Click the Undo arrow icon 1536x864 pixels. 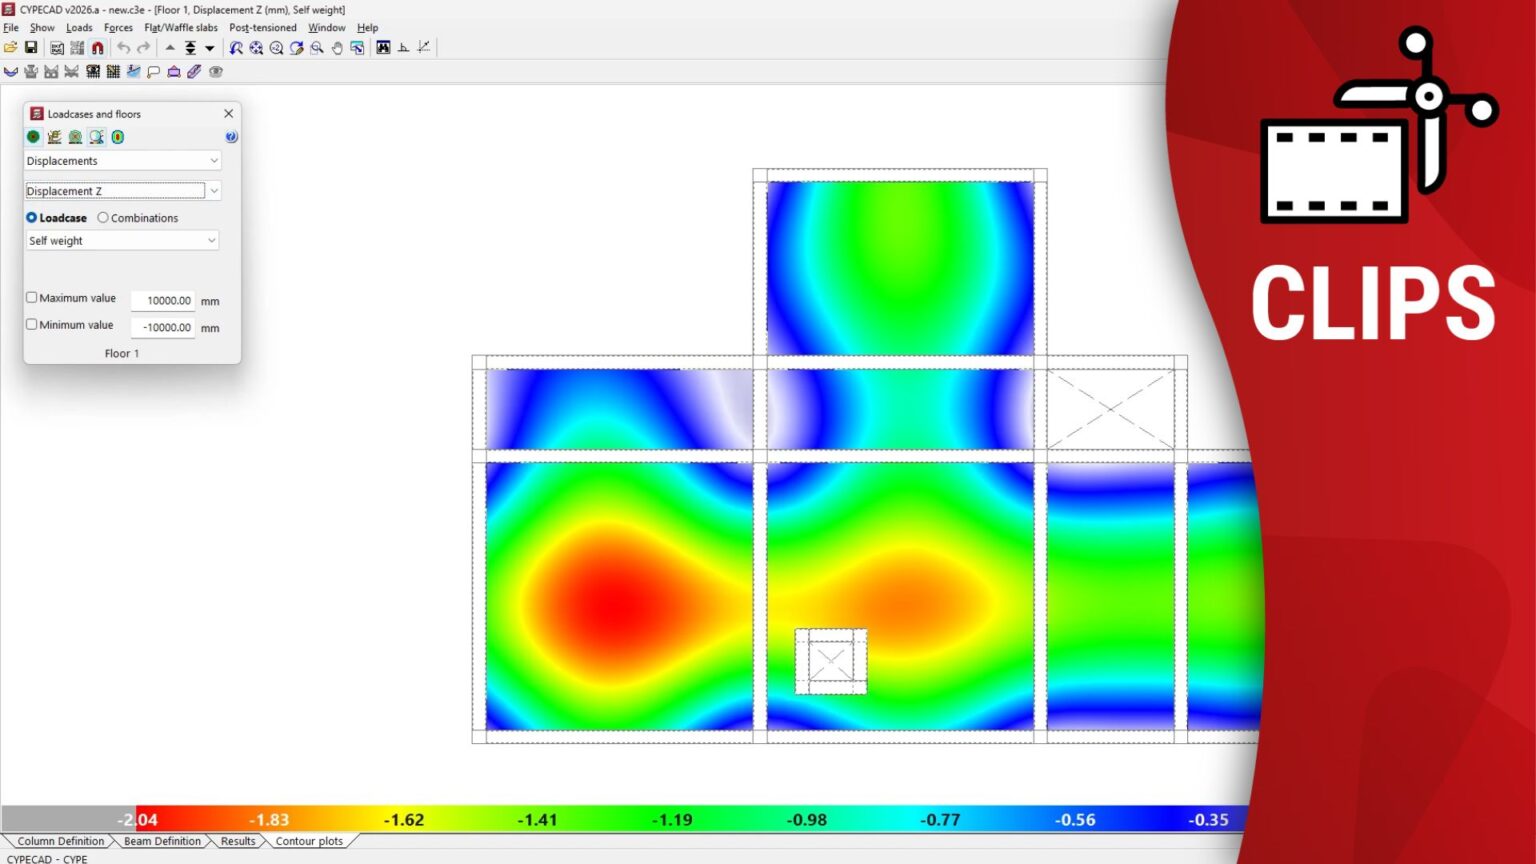point(122,47)
